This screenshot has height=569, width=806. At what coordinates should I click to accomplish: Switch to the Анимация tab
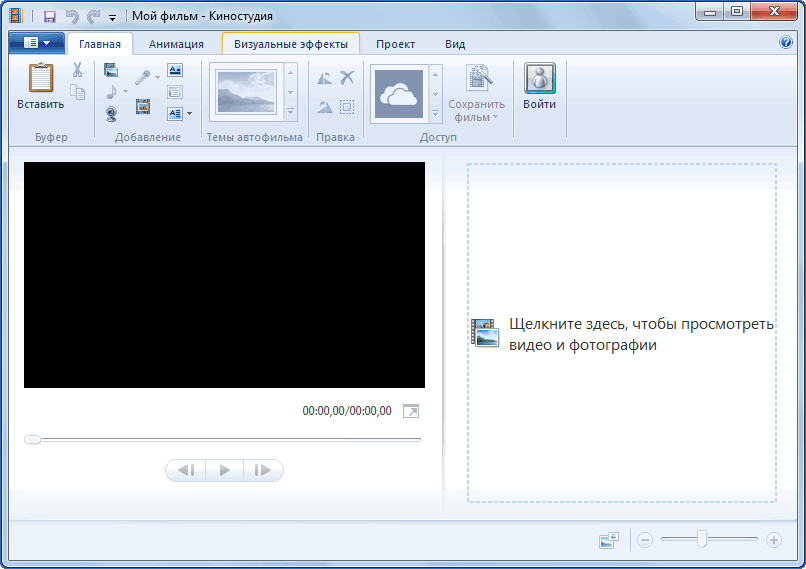click(x=176, y=44)
